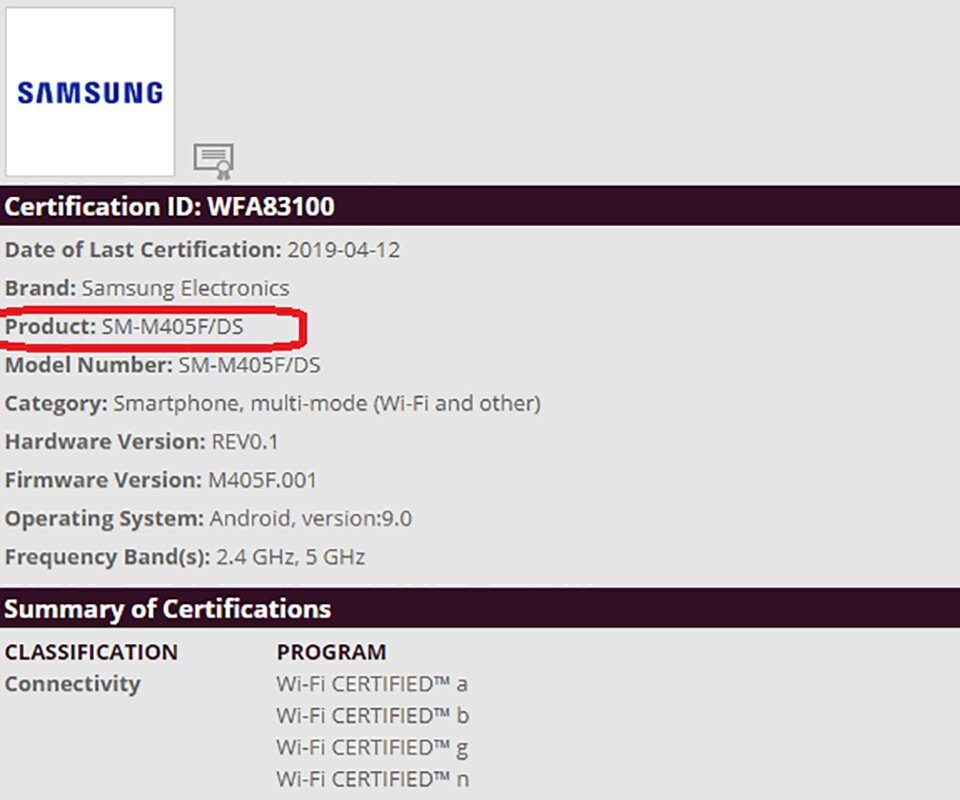
Task: Click the Firmware Version: label
Action: click(103, 480)
